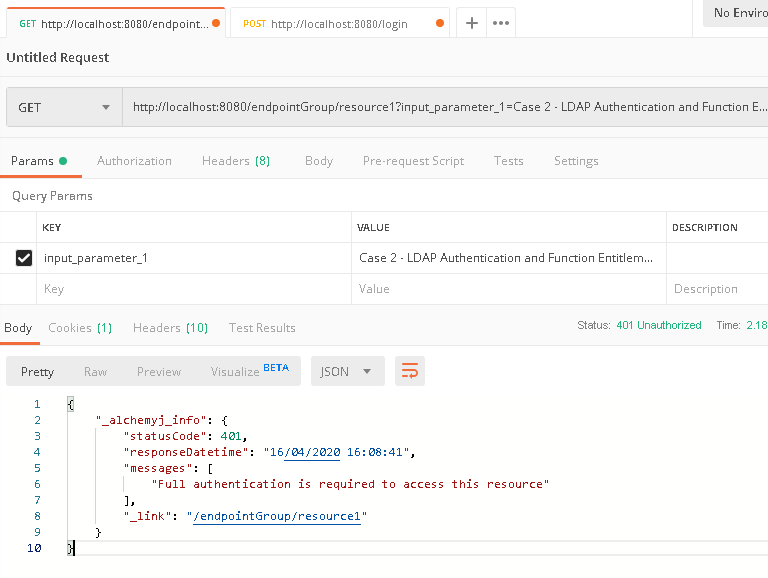Click unsaved orange dot on POST tab

(440, 24)
